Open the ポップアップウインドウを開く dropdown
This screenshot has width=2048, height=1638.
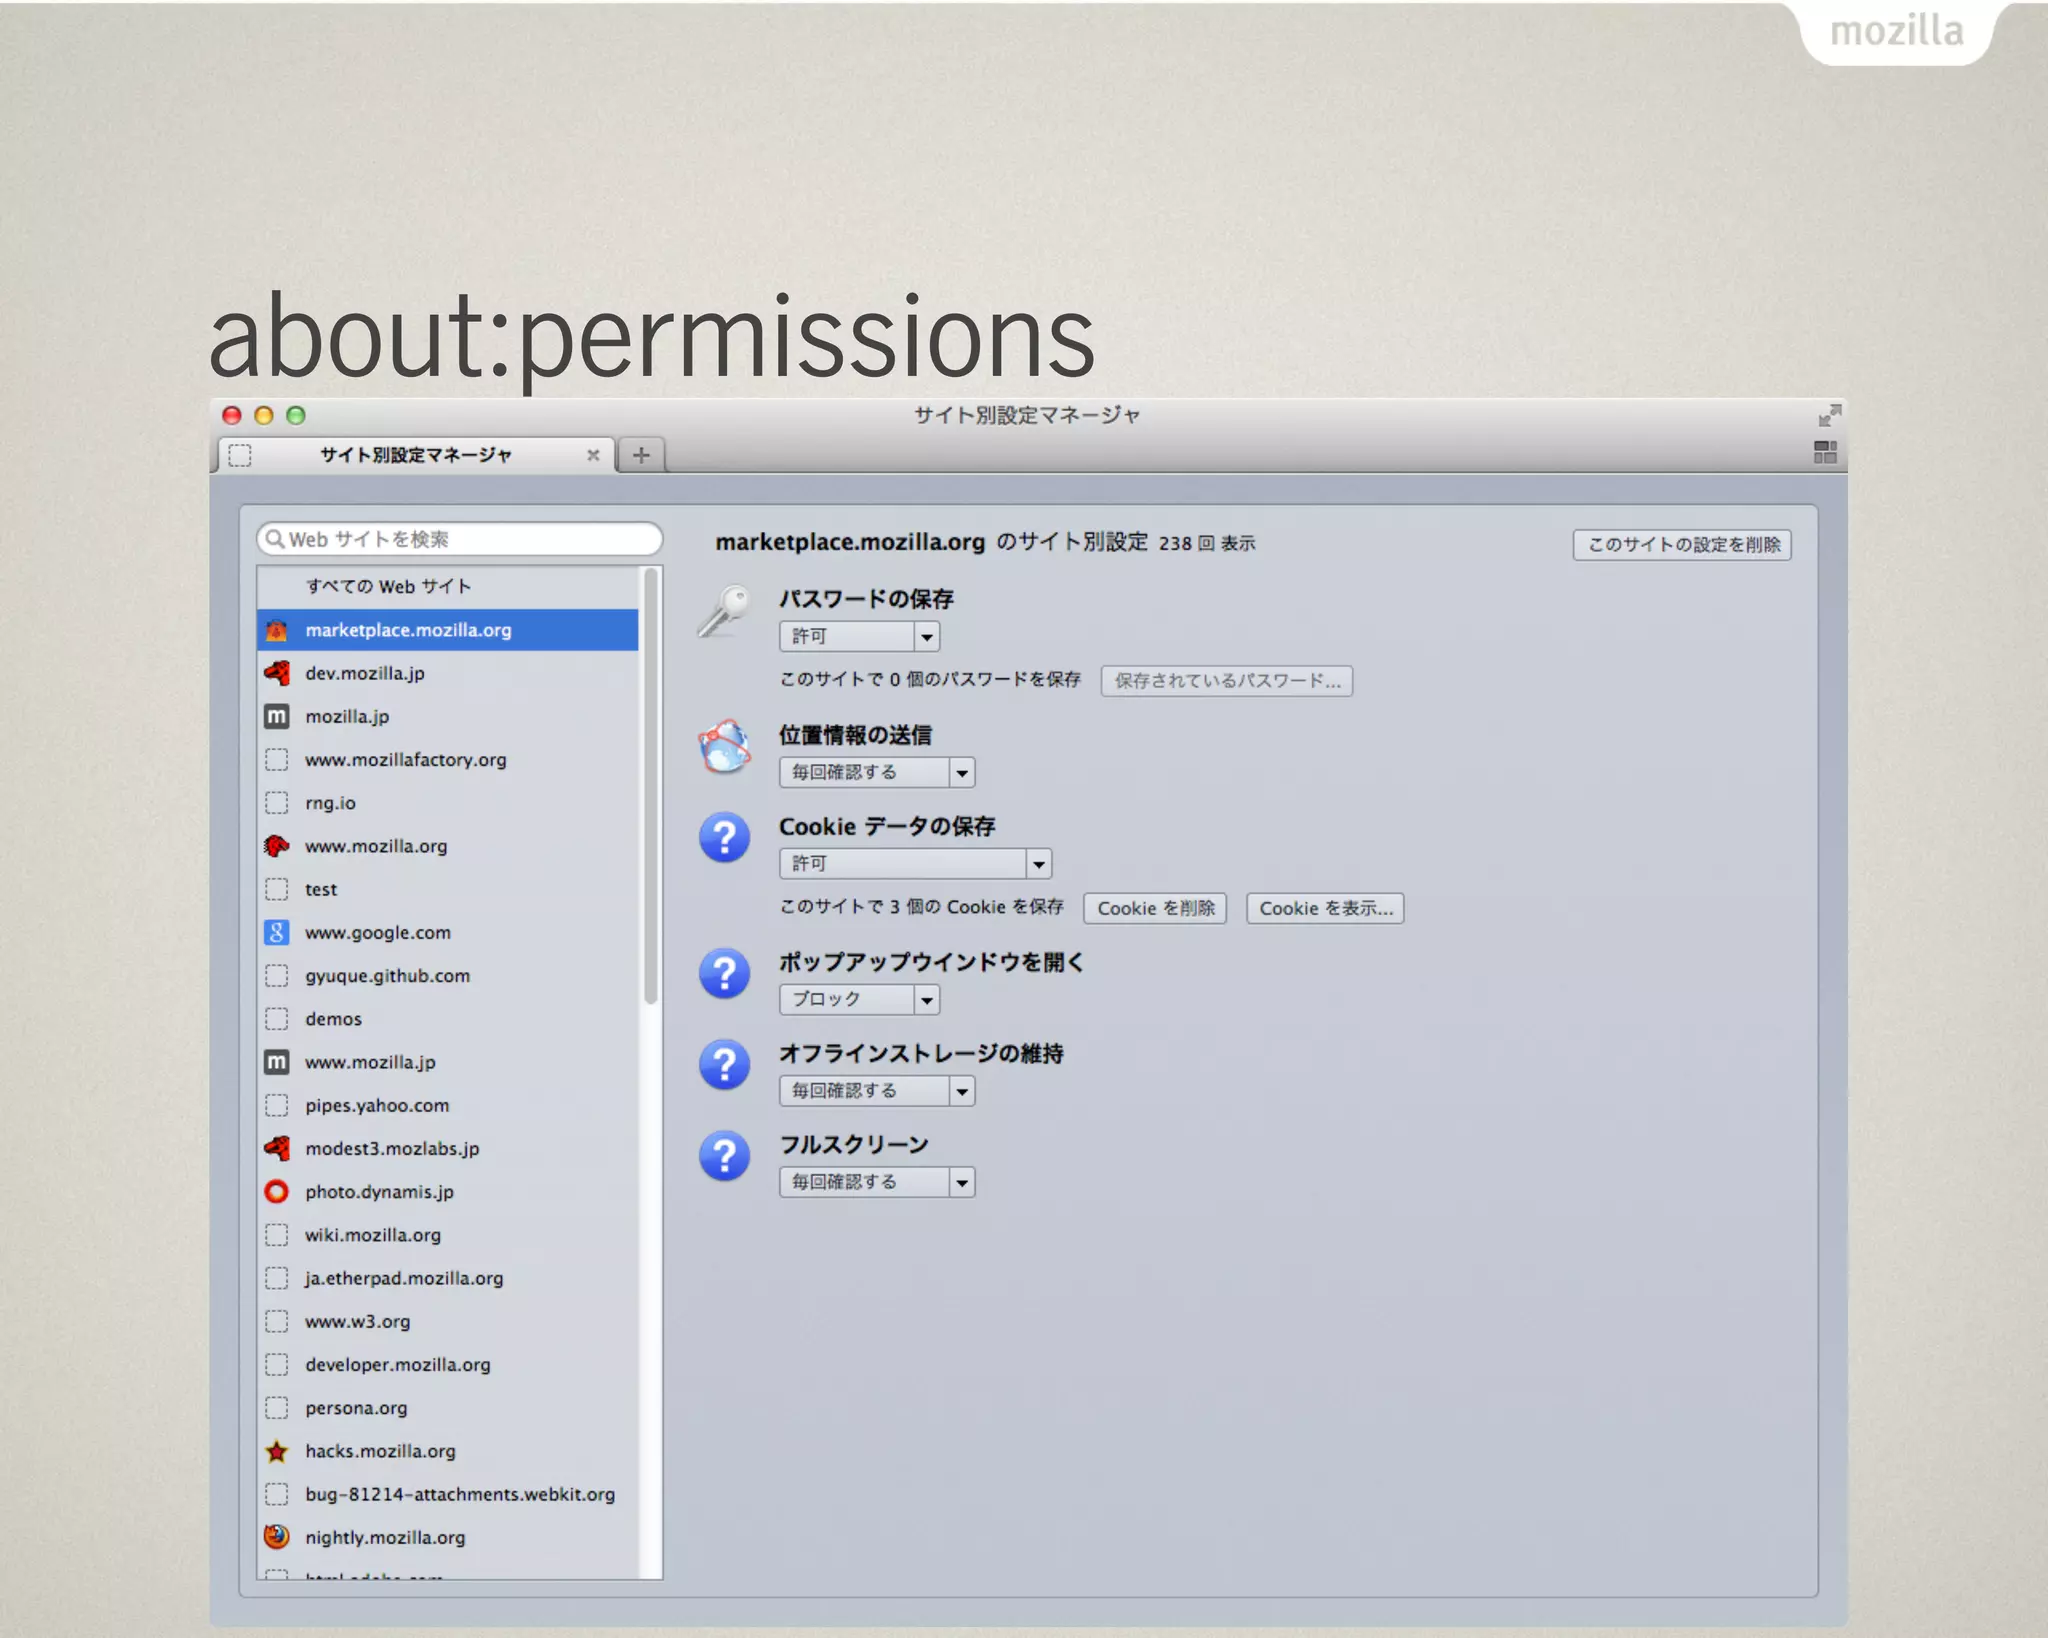tap(859, 999)
